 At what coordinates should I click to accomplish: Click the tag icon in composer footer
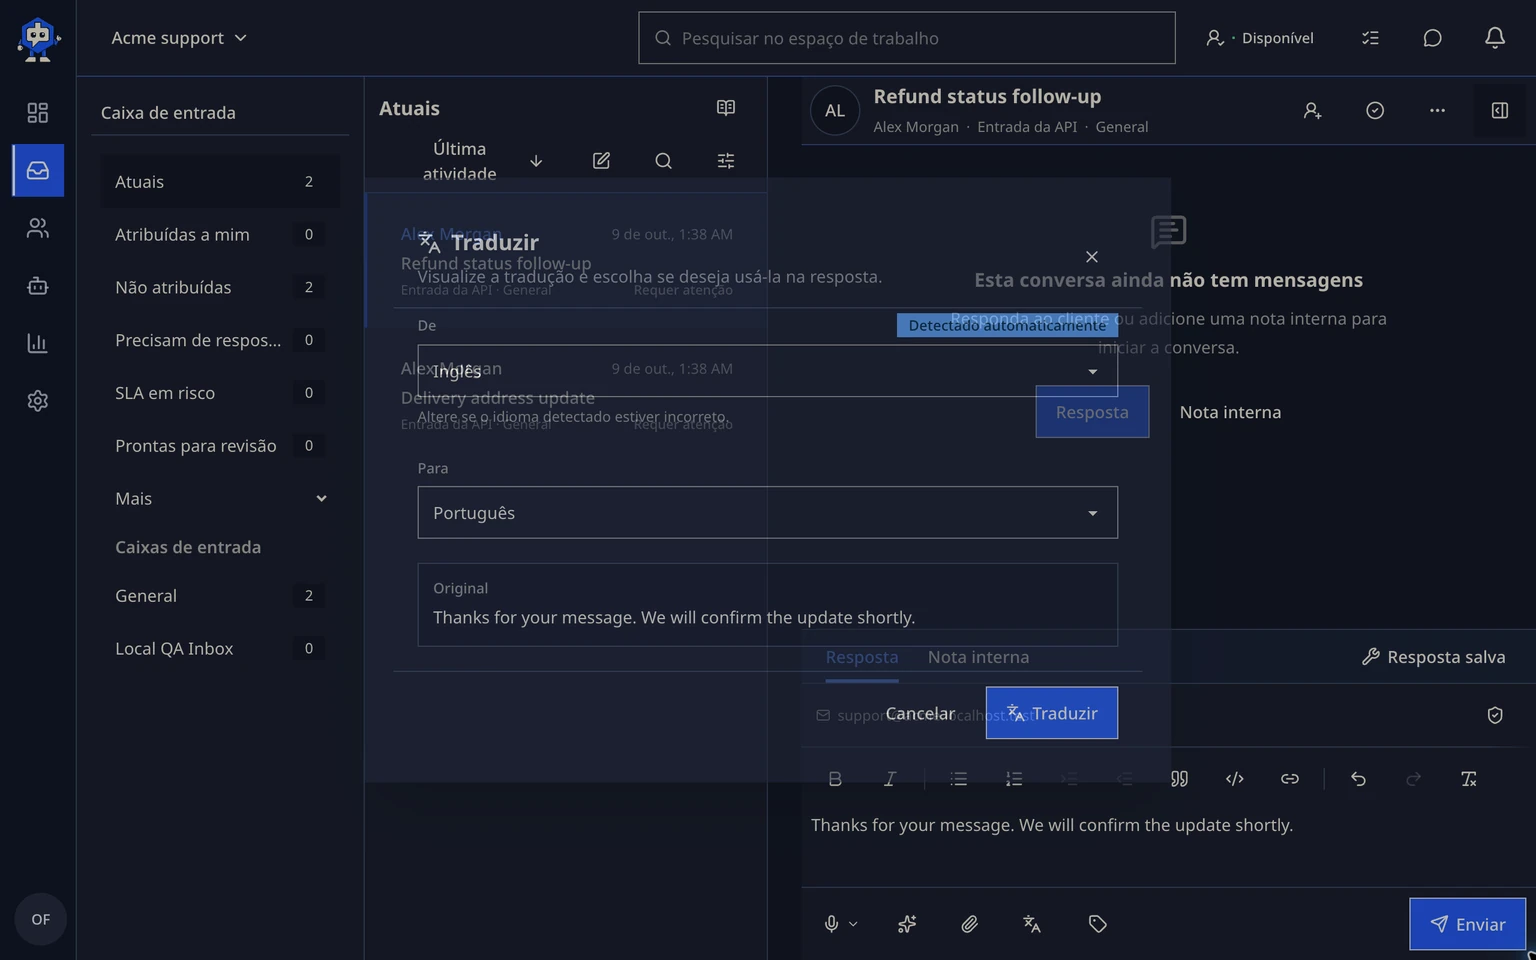tap(1097, 924)
